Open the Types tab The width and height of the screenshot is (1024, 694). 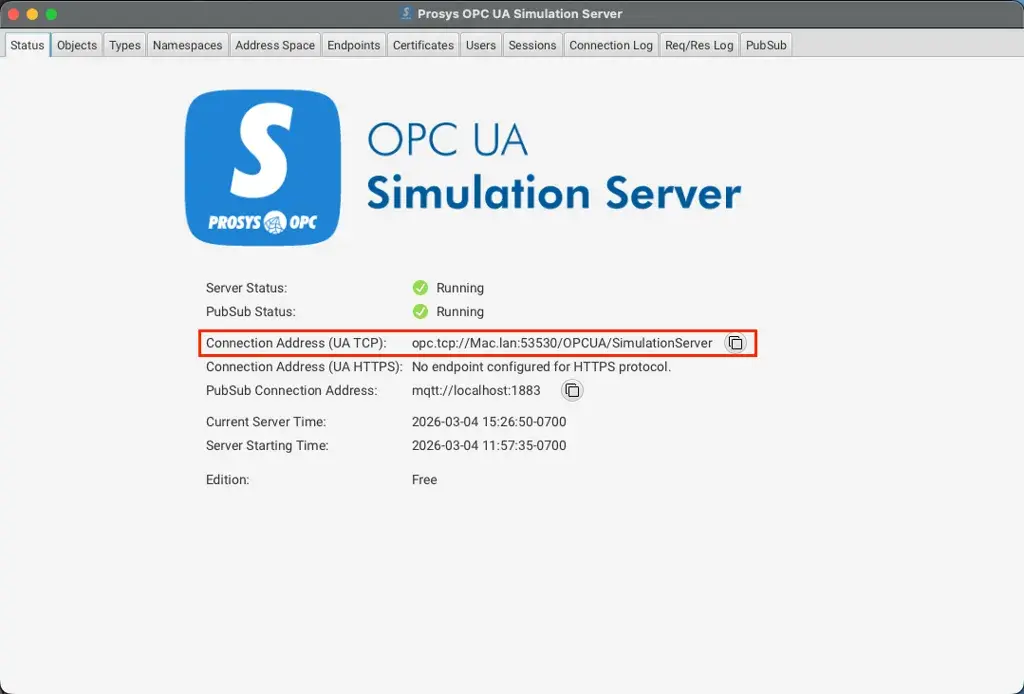[125, 45]
